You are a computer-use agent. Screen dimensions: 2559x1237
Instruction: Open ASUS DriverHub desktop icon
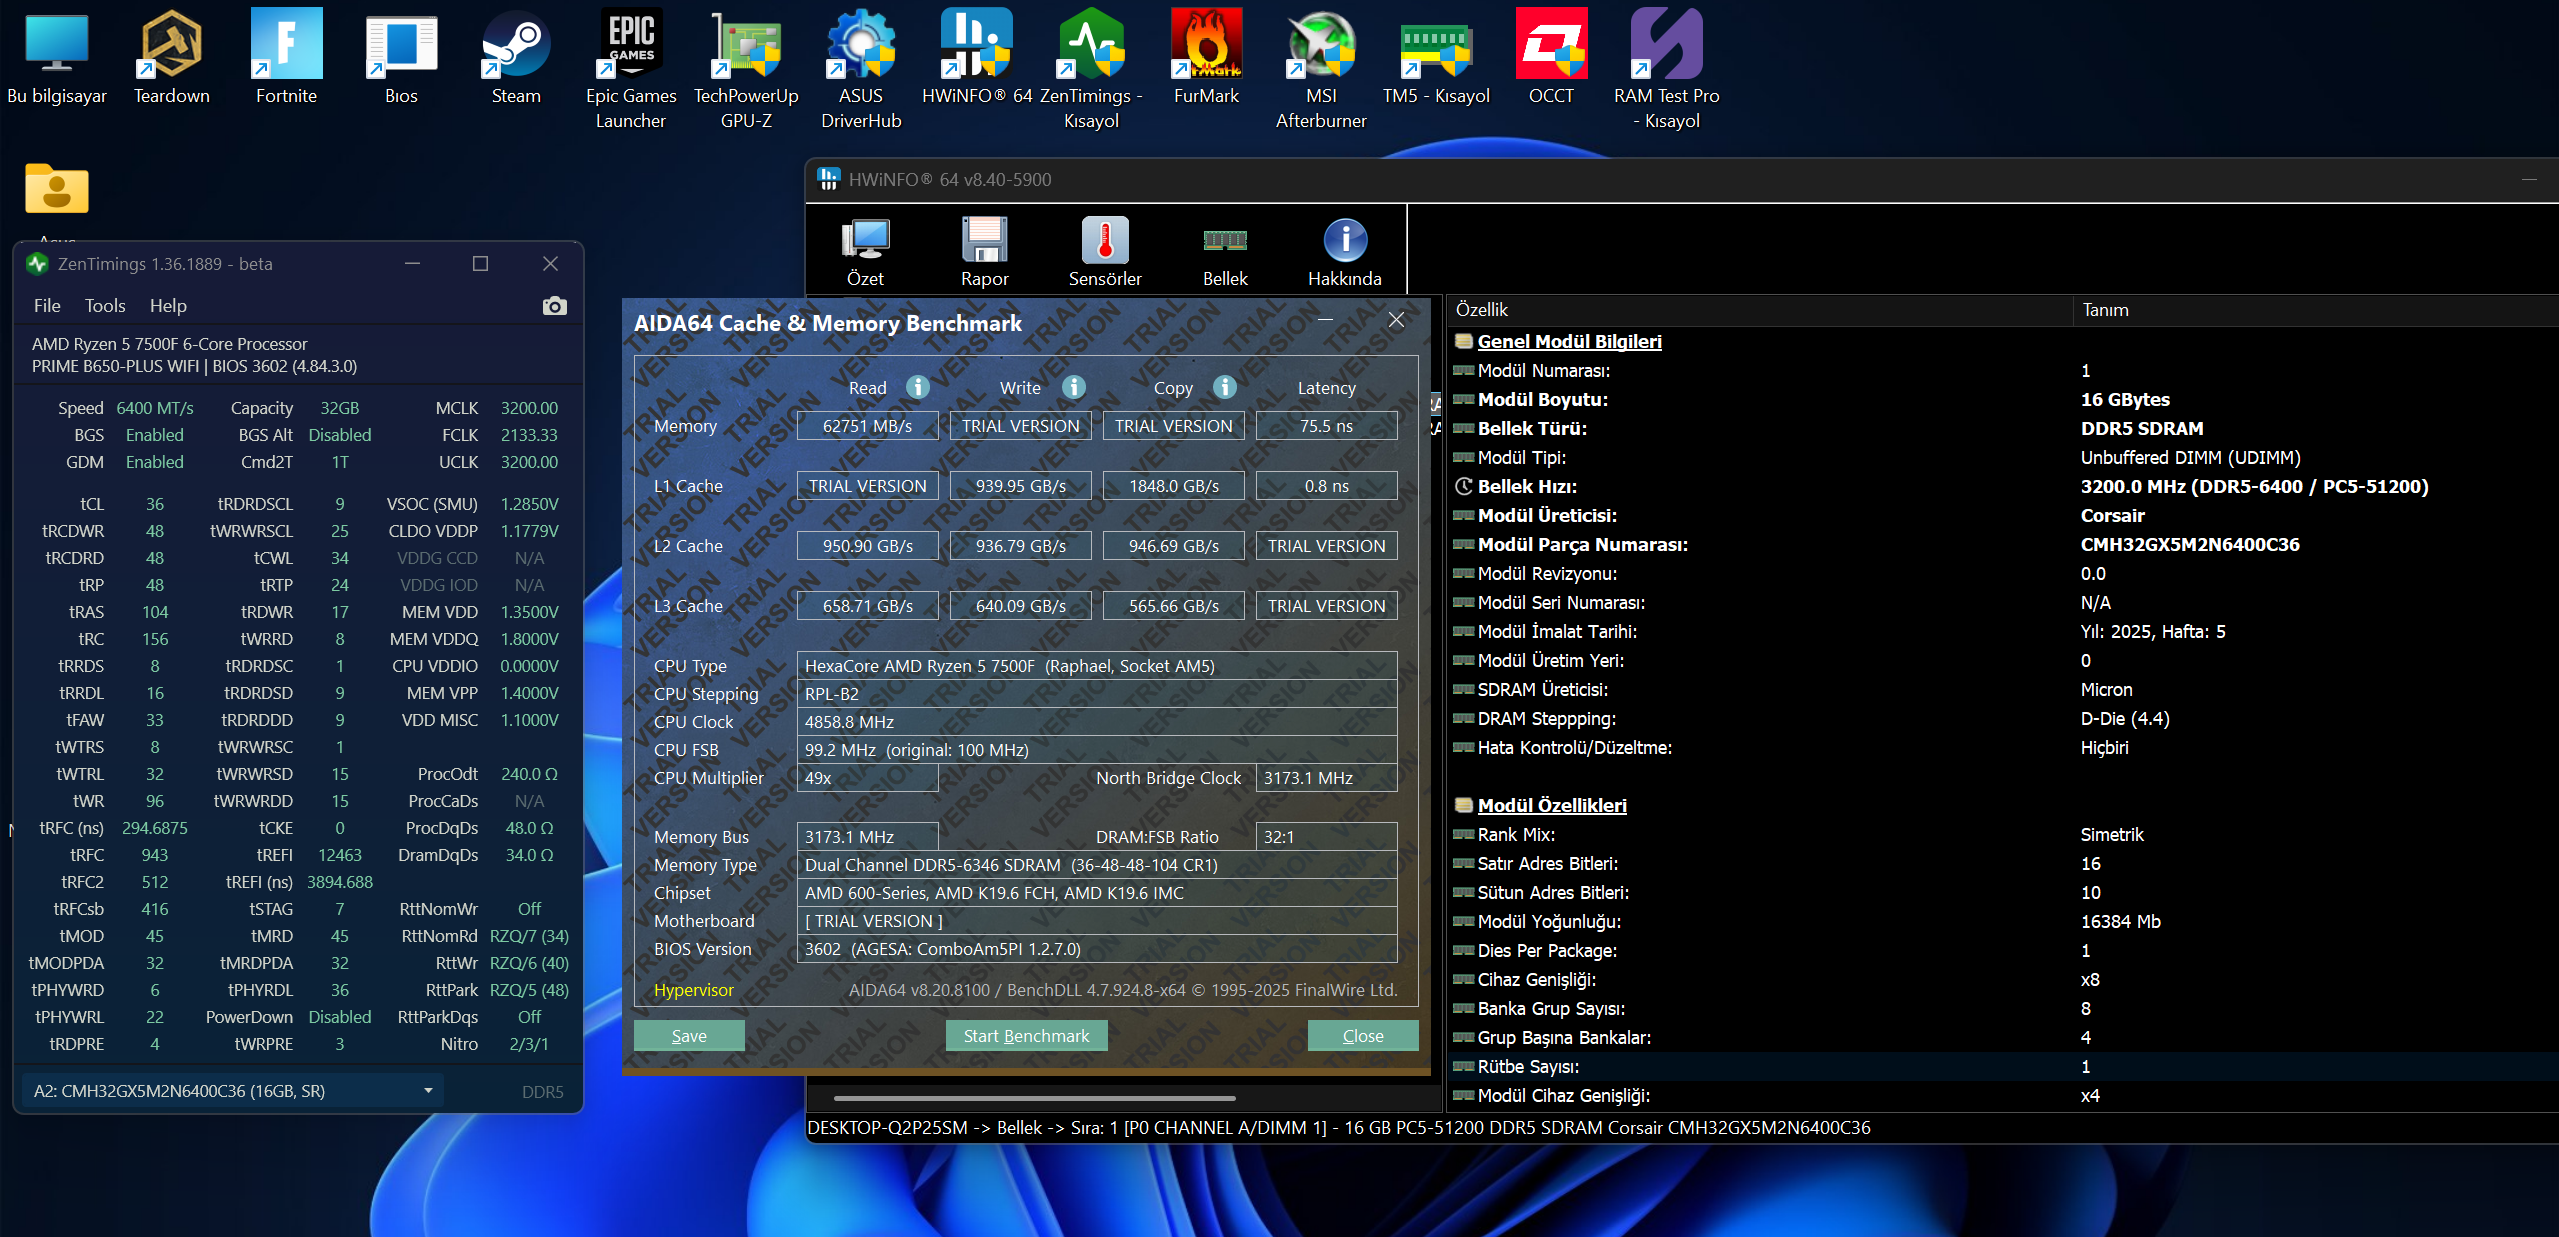(x=861, y=70)
